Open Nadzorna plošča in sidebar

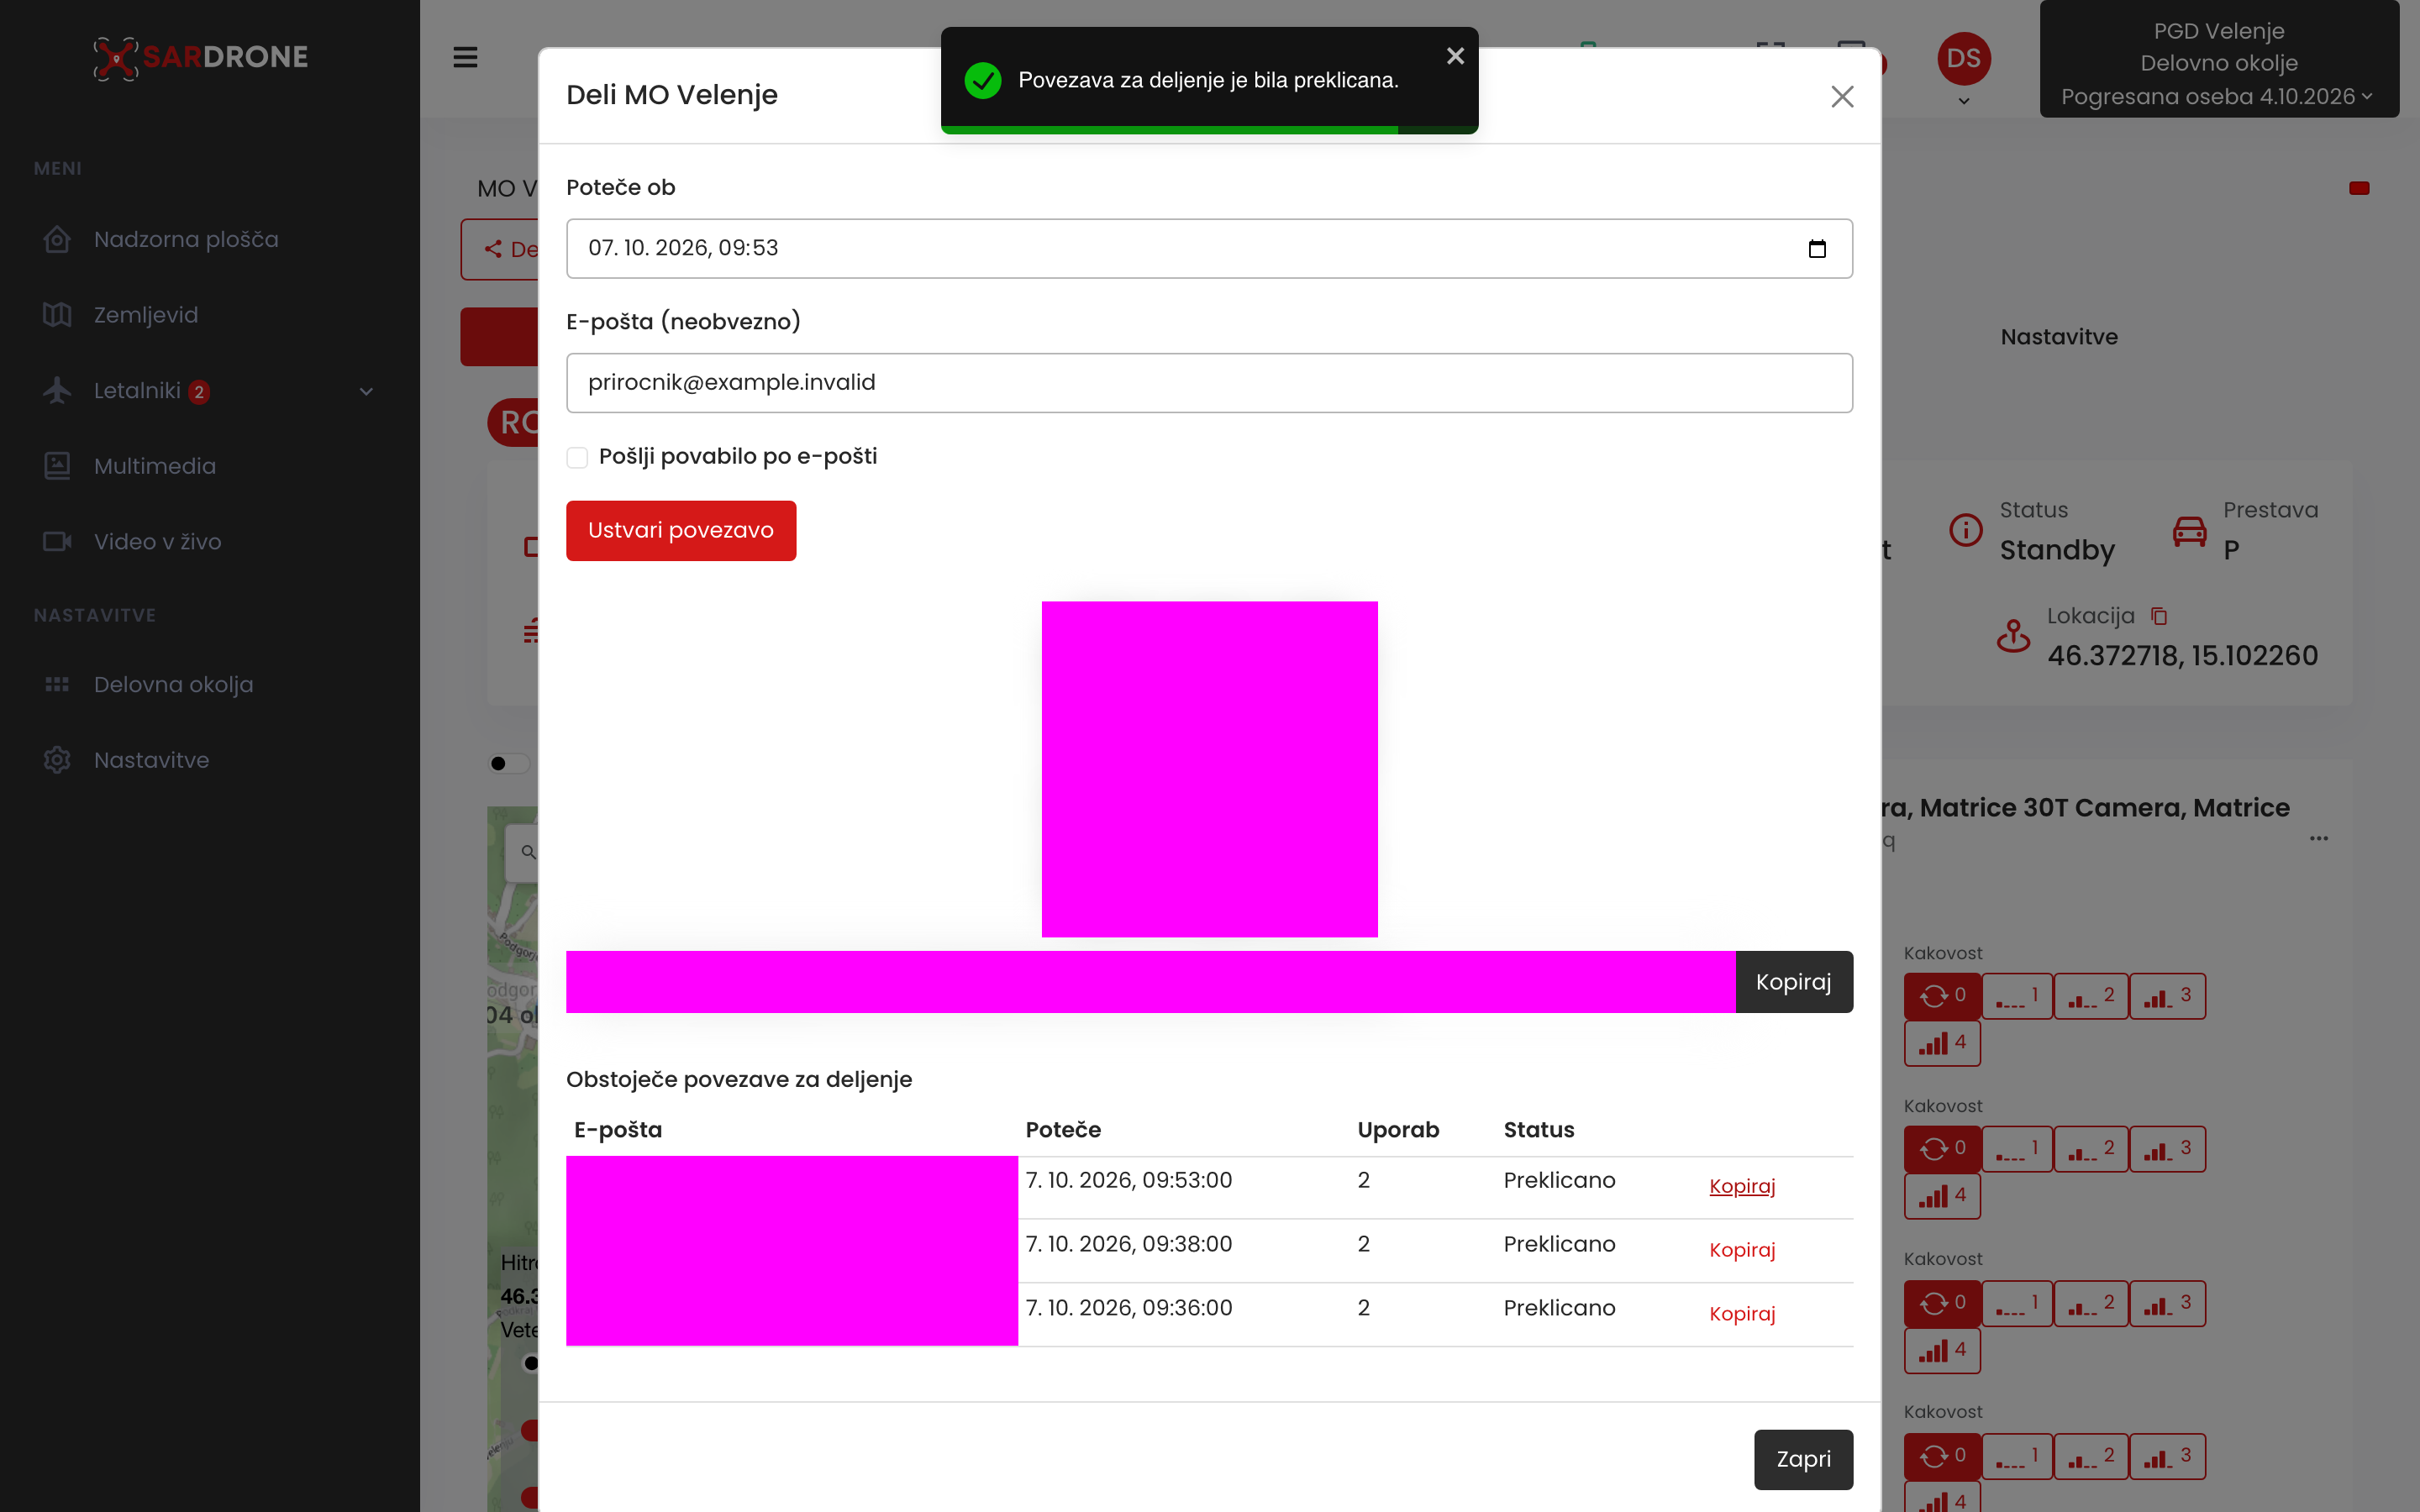coord(186,240)
